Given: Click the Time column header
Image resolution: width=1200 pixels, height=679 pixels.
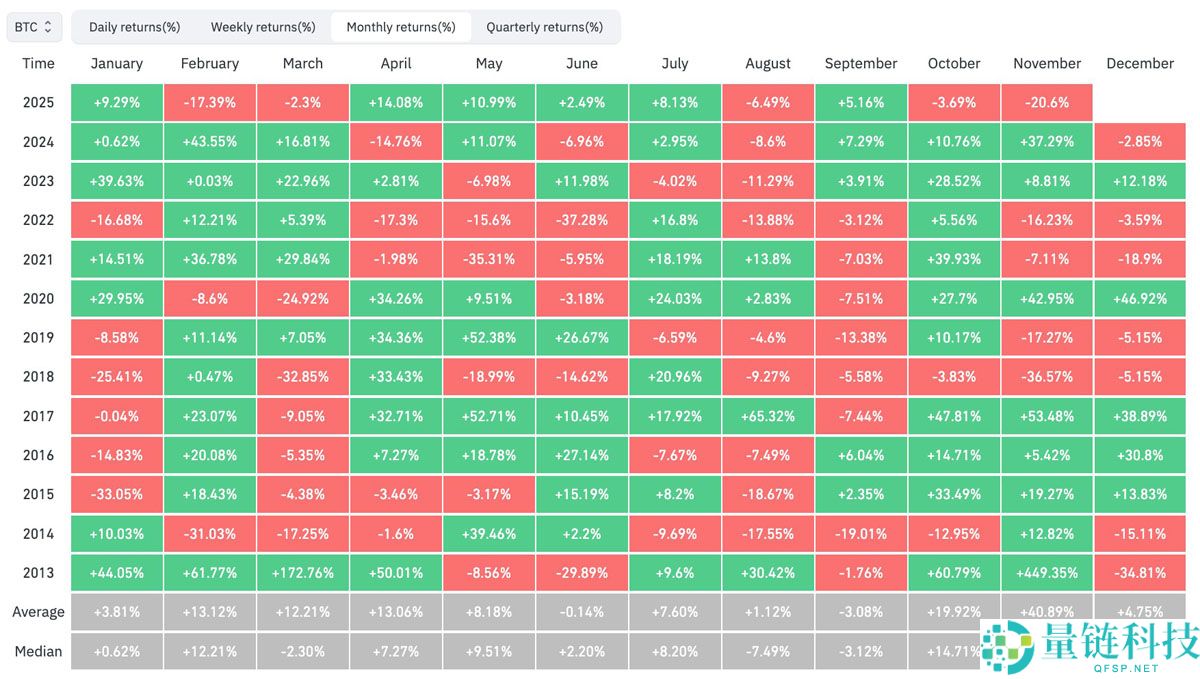Looking at the screenshot, I should (x=38, y=63).
